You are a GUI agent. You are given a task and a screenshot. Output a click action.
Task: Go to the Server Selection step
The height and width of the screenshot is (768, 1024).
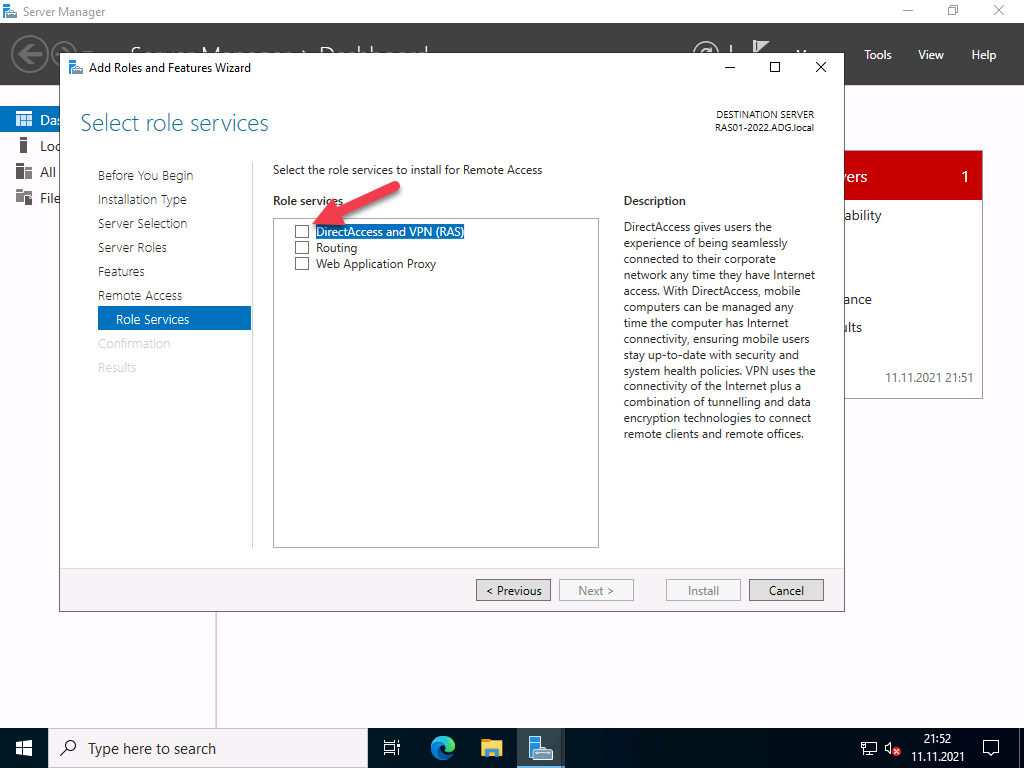click(142, 223)
